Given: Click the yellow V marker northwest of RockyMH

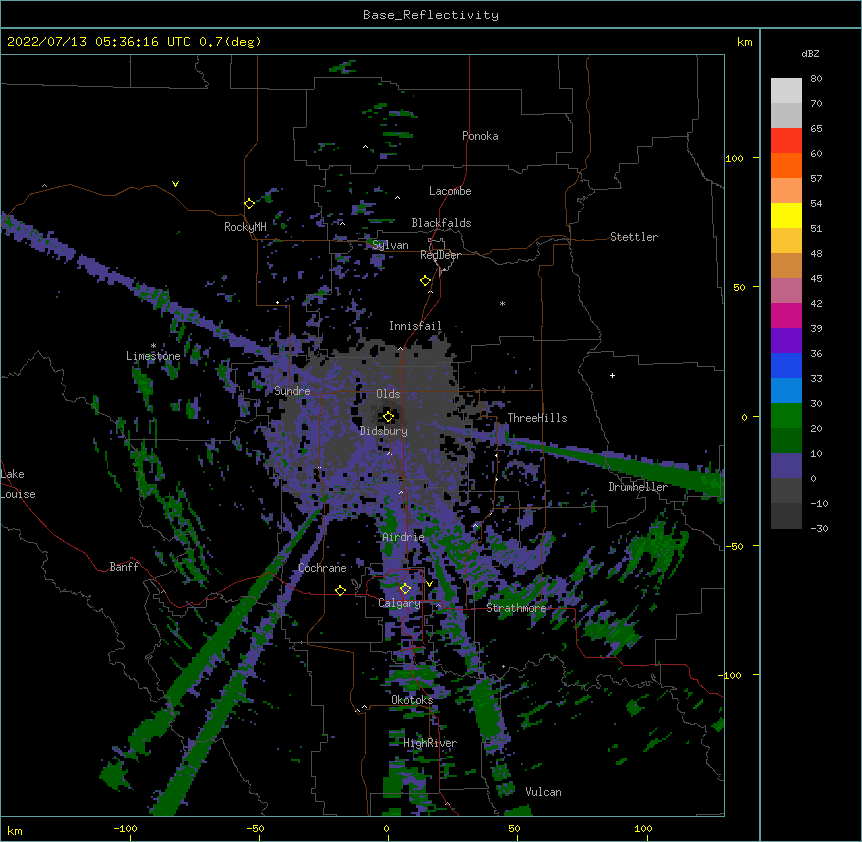Looking at the screenshot, I should pos(175,184).
